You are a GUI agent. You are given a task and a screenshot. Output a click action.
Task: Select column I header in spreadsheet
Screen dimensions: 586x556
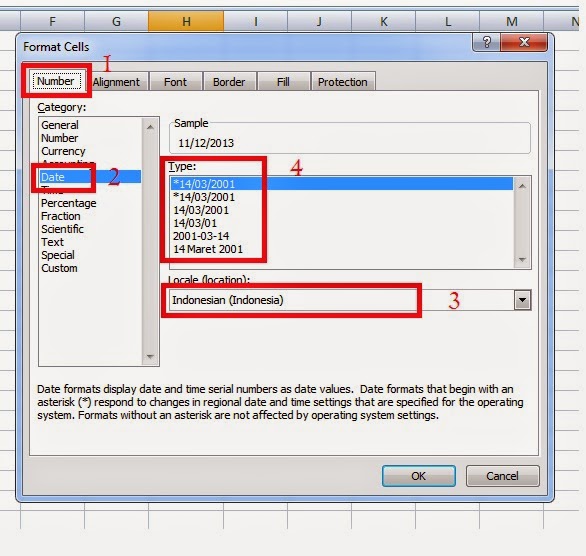tap(256, 21)
